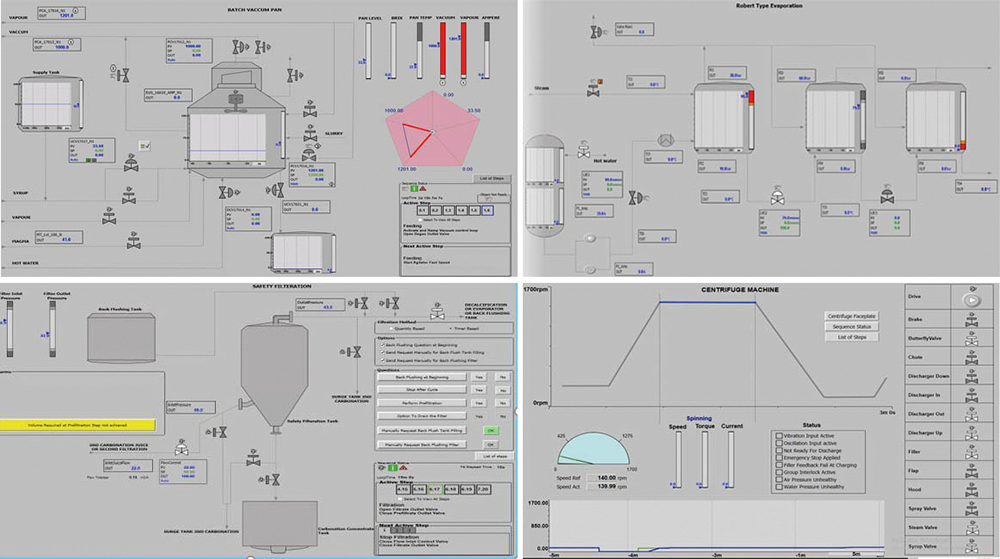Open the green run indicator in Vacuum Pan sequence
The image size is (1000, 559).
[x=414, y=189]
